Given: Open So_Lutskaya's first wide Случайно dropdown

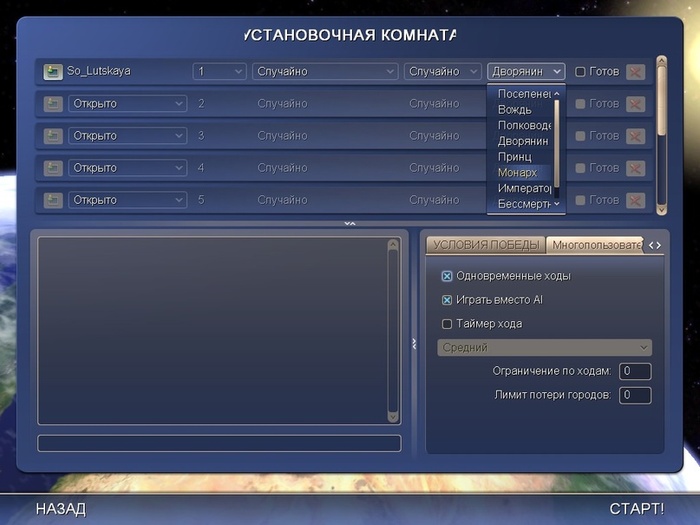Looking at the screenshot, I should [x=325, y=71].
